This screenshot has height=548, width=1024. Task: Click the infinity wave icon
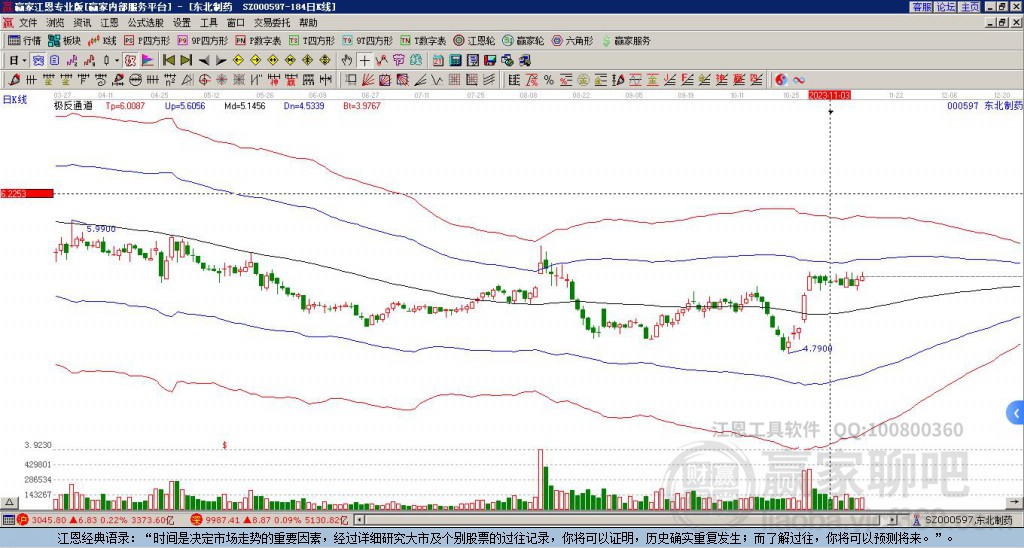[799, 80]
